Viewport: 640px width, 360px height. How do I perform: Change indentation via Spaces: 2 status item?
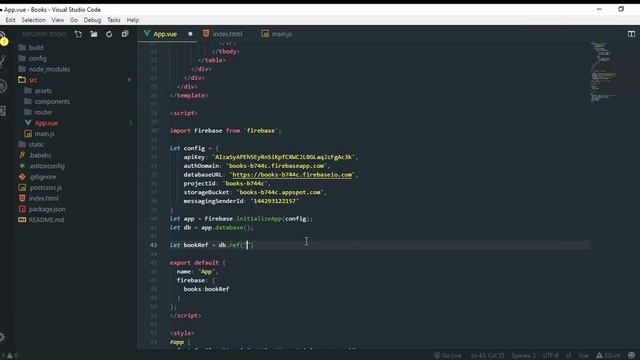coord(523,356)
